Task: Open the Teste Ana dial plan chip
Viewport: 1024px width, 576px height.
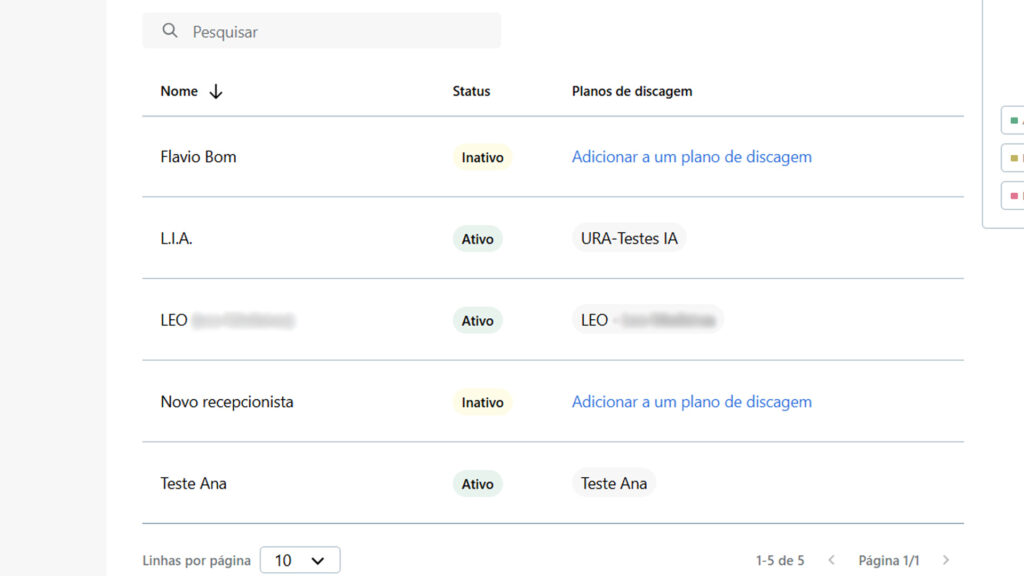Action: [614, 484]
